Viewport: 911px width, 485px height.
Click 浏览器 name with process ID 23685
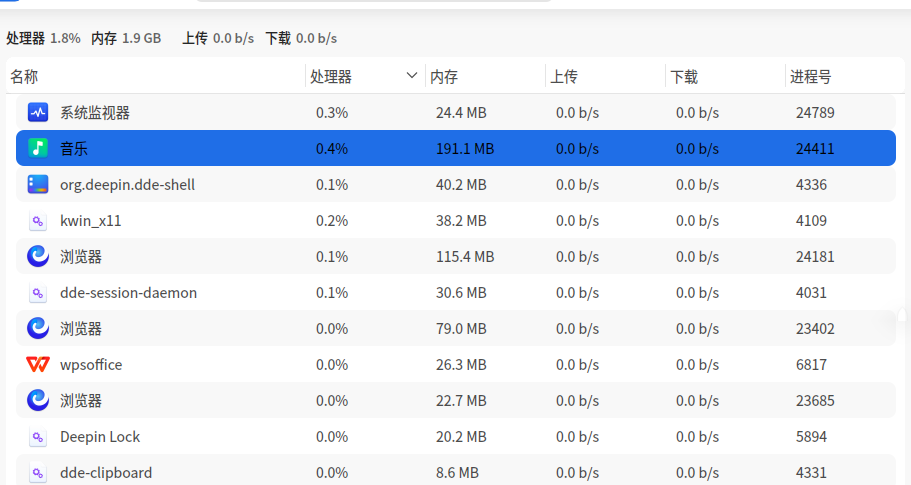tap(81, 401)
